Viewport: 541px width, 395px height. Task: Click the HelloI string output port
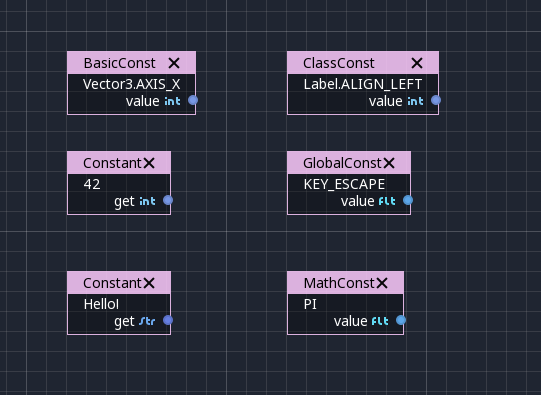click(168, 320)
